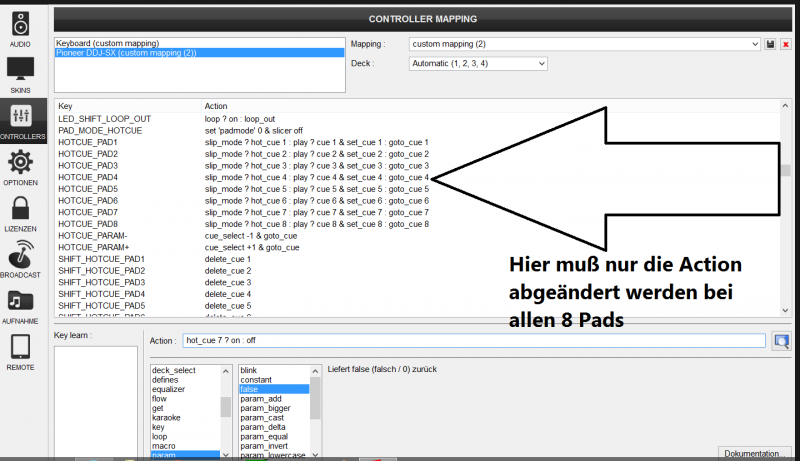Select karaoke in category list

185,418
